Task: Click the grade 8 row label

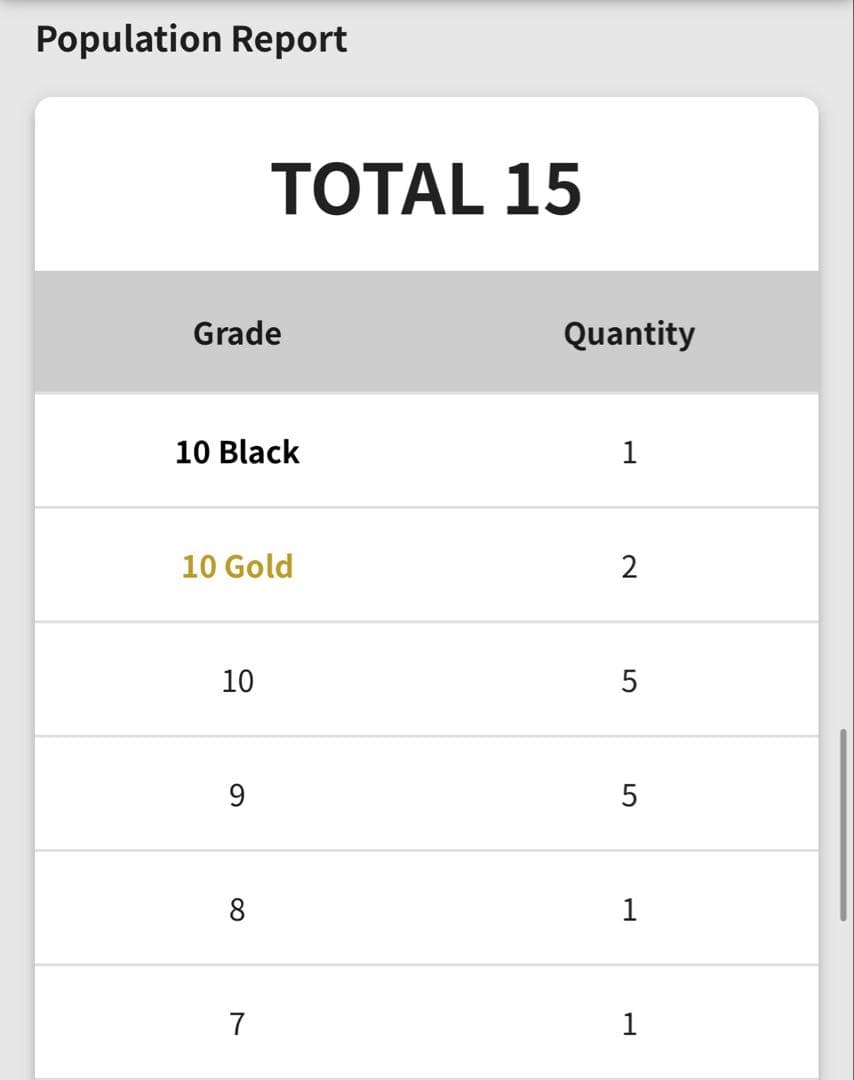Action: tap(237, 910)
